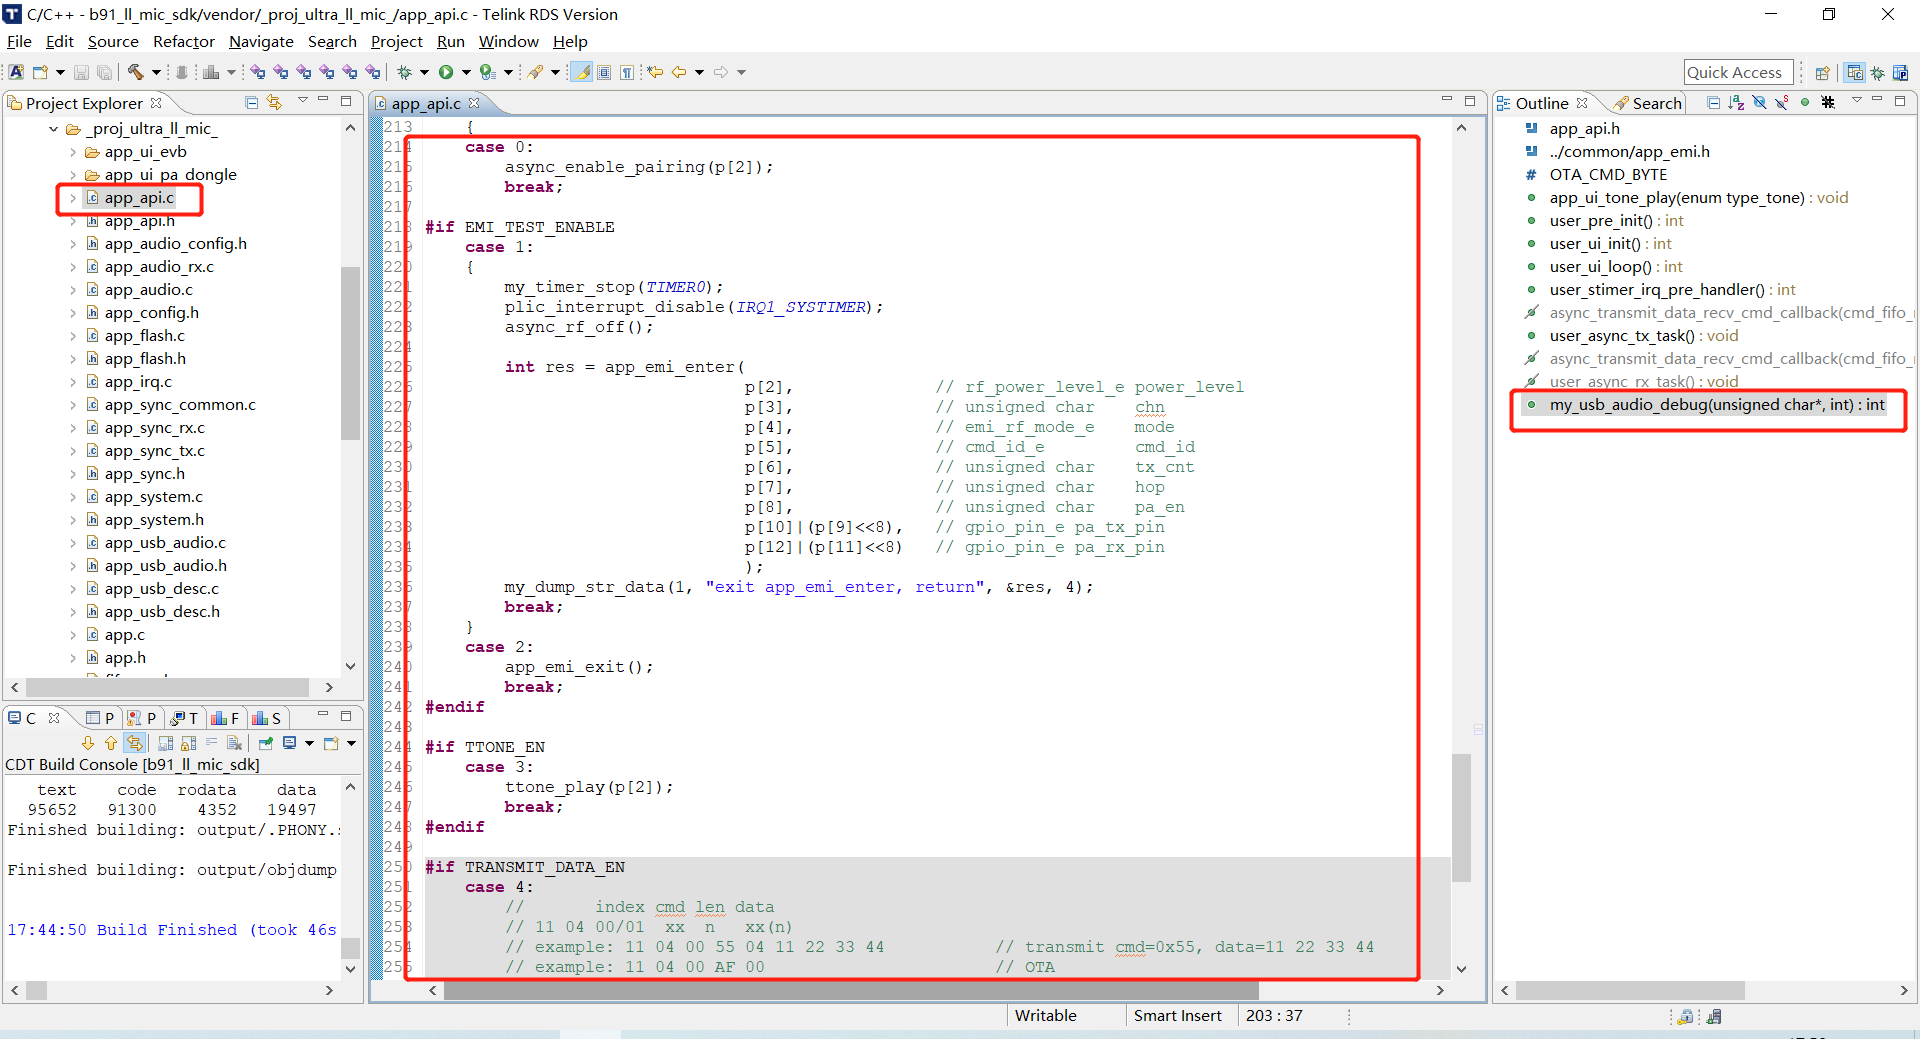The height and width of the screenshot is (1039, 1920).
Task: Run the application via the green Run icon
Action: (x=446, y=72)
